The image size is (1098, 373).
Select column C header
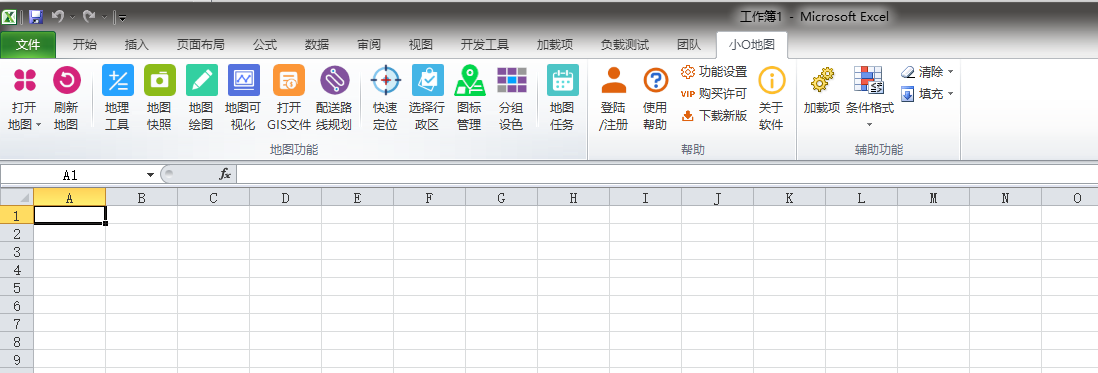pos(213,198)
